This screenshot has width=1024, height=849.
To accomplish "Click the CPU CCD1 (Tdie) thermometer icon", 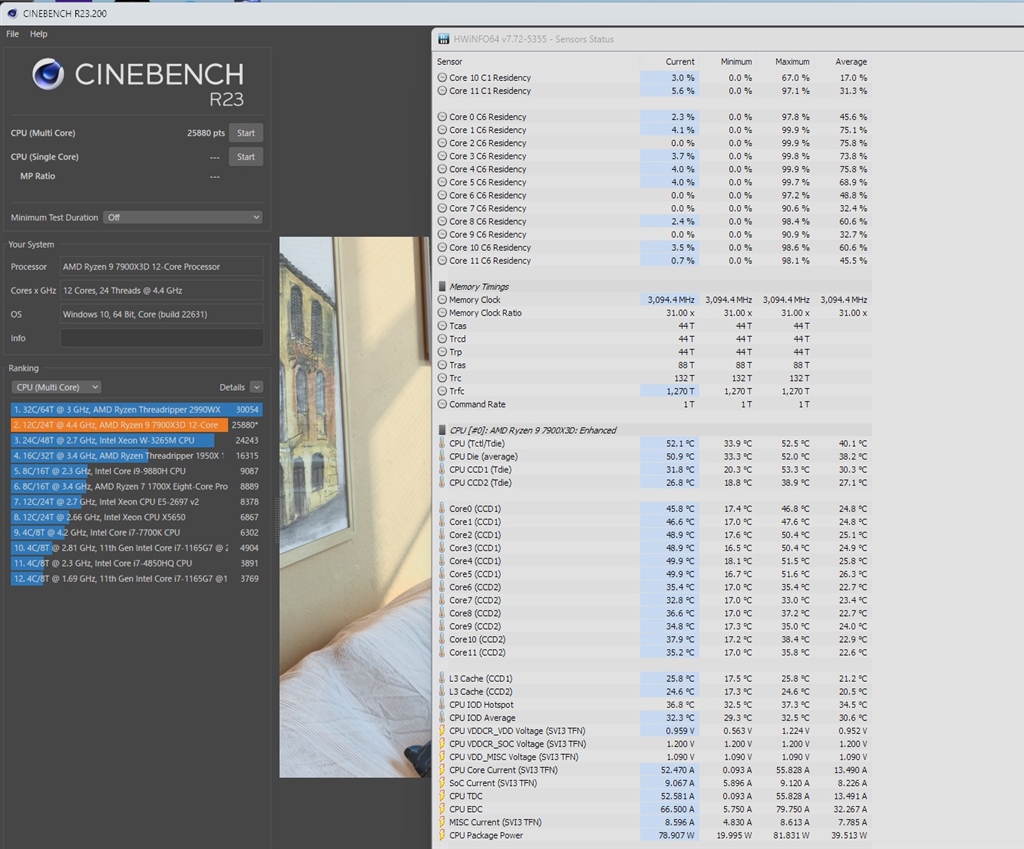I will [442, 470].
